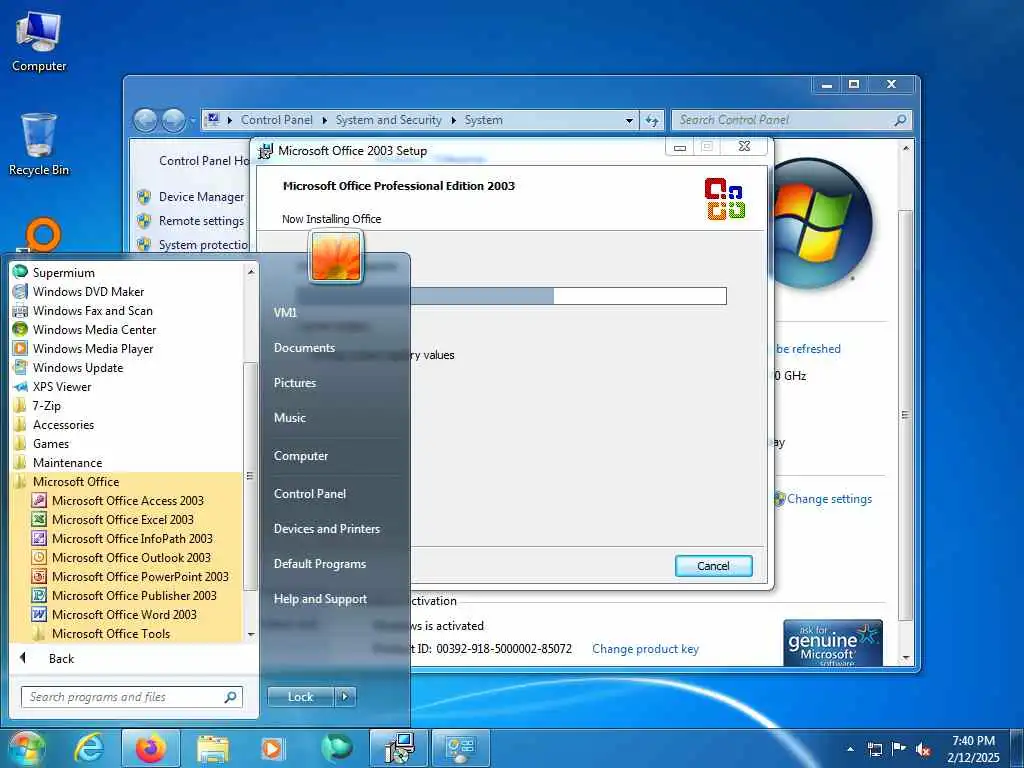This screenshot has height=768, width=1024.
Task: Launch Microsoft Office Access 2003
Action: pyautogui.click(x=127, y=500)
